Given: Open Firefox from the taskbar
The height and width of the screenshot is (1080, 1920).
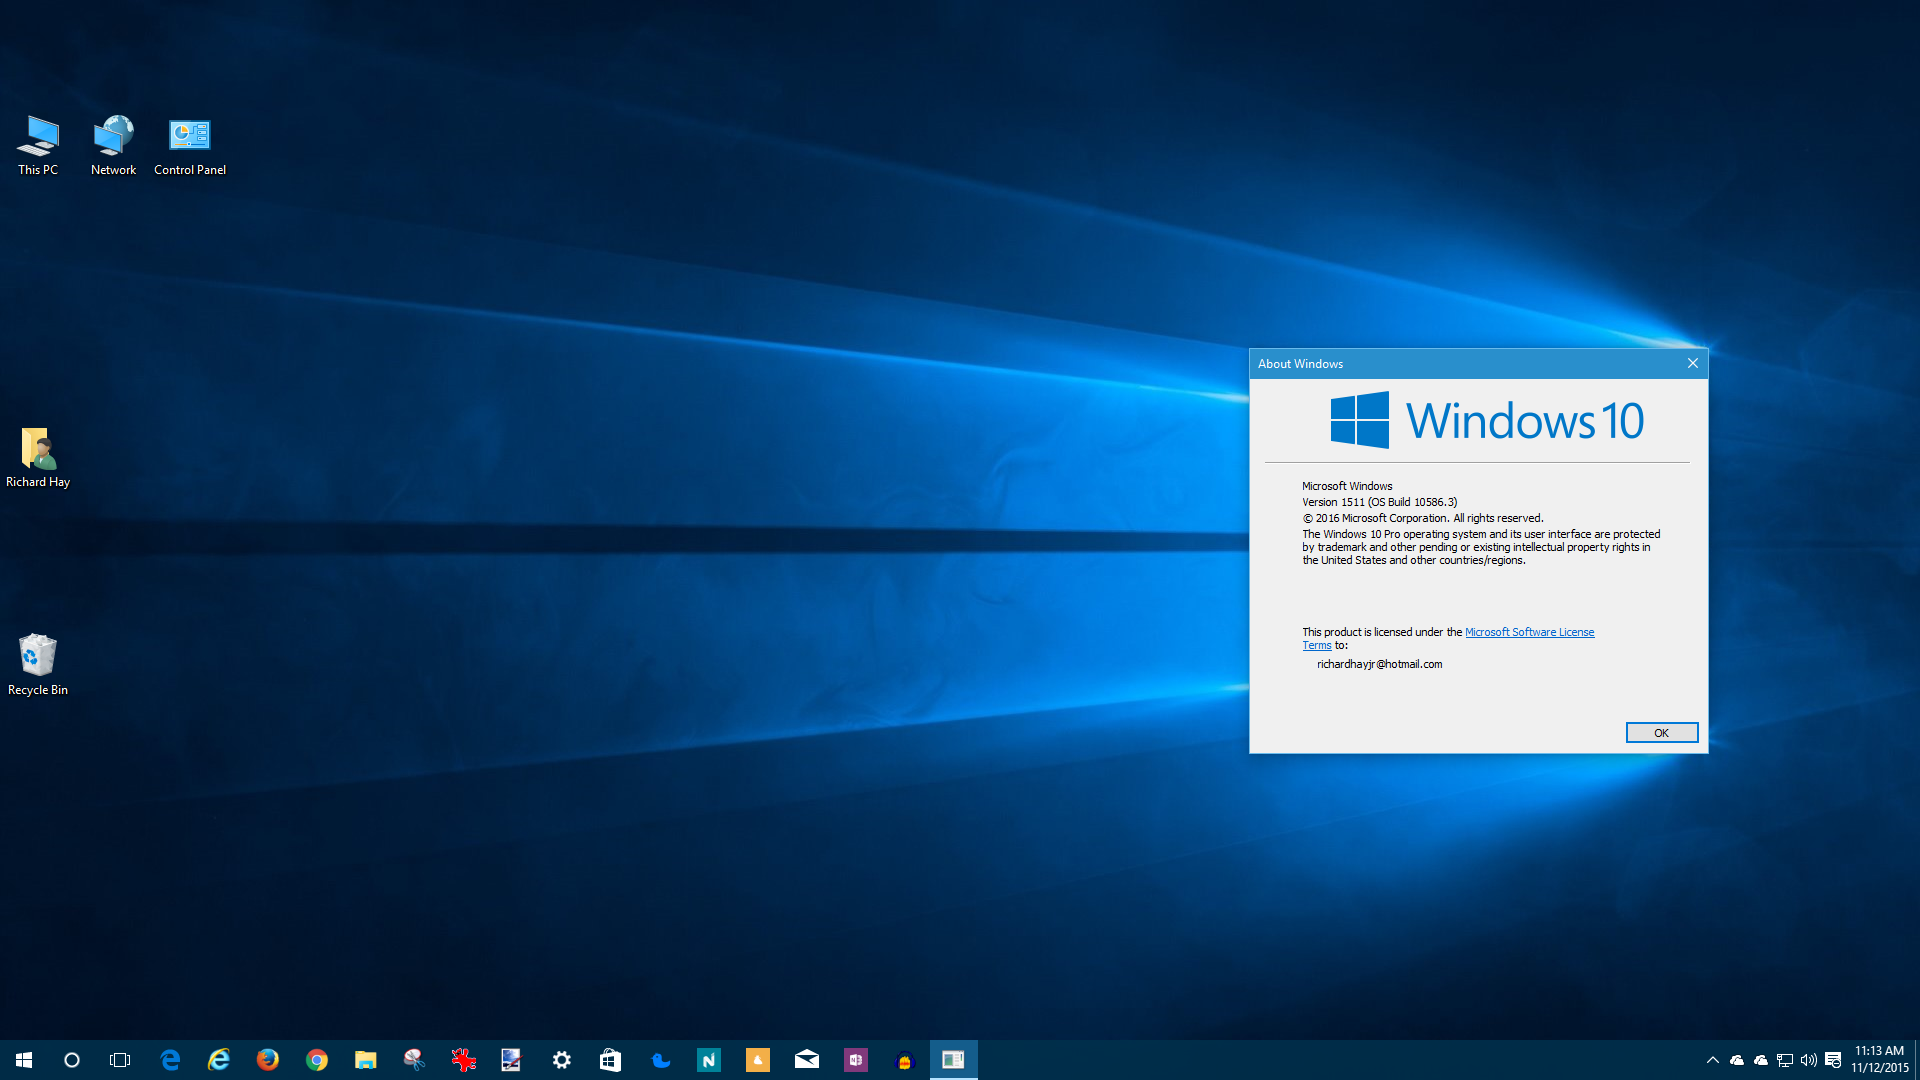Looking at the screenshot, I should 268,1060.
